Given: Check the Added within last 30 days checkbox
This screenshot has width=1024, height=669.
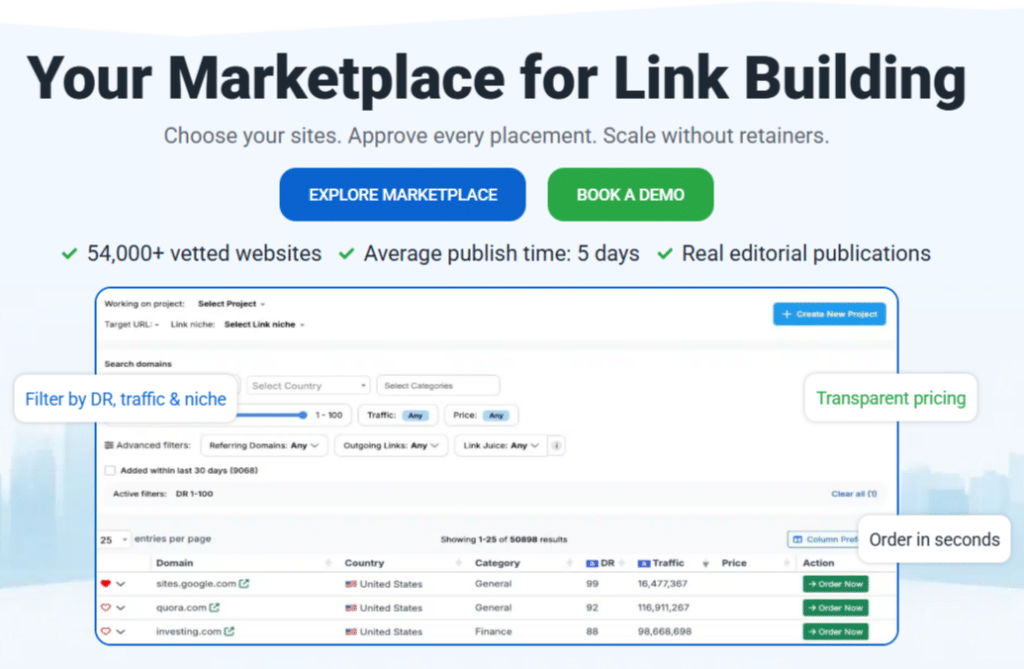Looking at the screenshot, I should click(x=110, y=470).
